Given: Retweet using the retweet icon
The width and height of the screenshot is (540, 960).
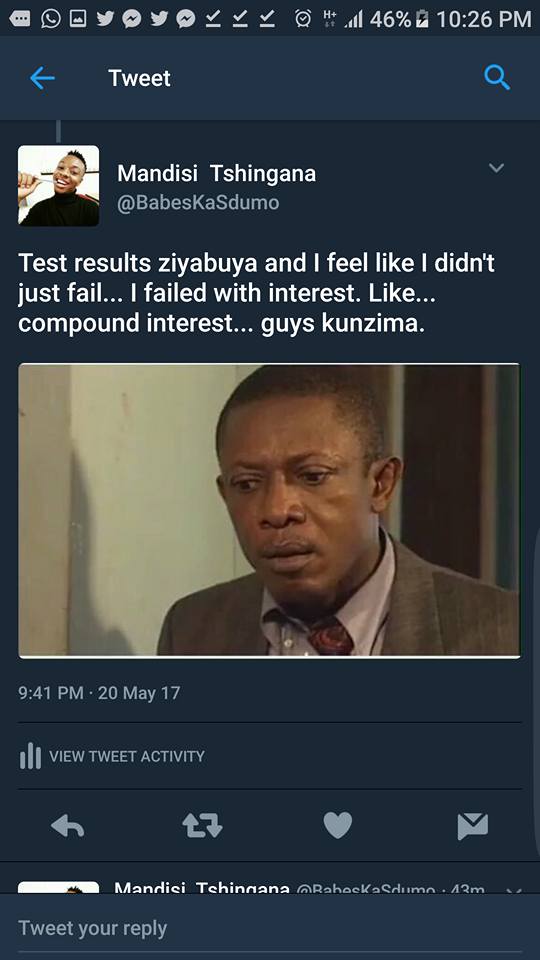Looking at the screenshot, I should [203, 825].
